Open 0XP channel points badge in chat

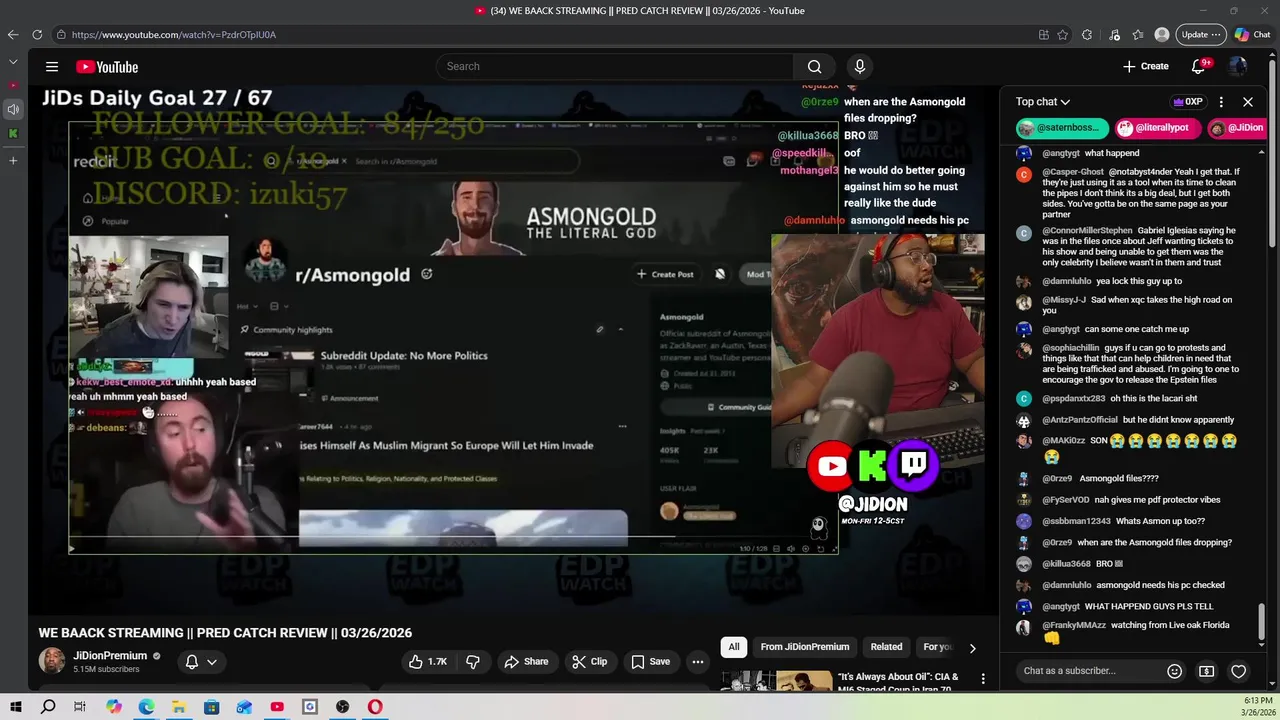click(1187, 102)
